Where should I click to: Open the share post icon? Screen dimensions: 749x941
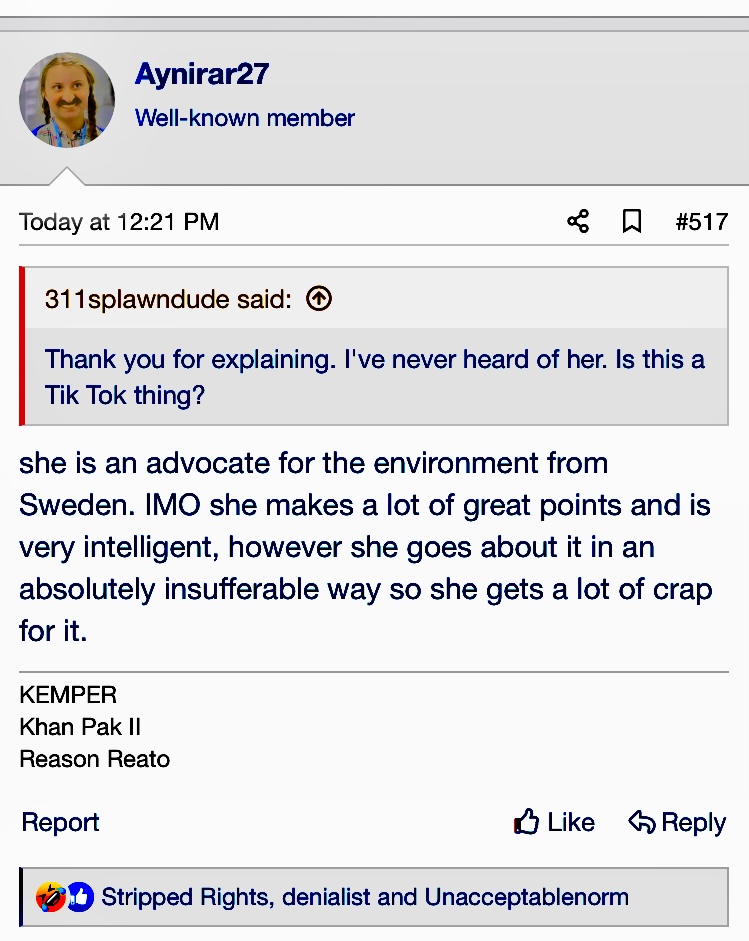pos(578,221)
